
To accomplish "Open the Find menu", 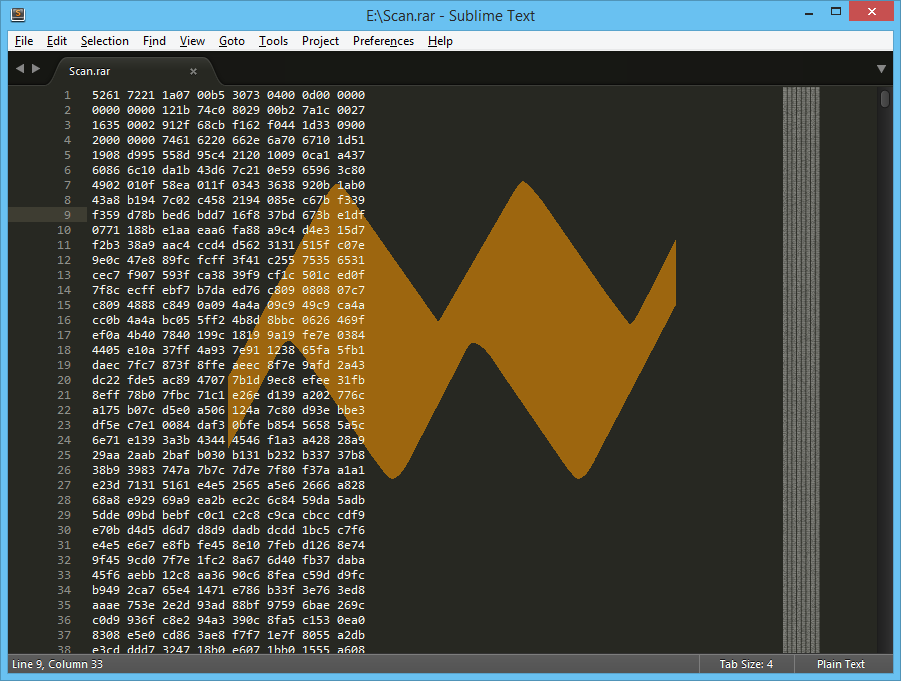I will 154,41.
